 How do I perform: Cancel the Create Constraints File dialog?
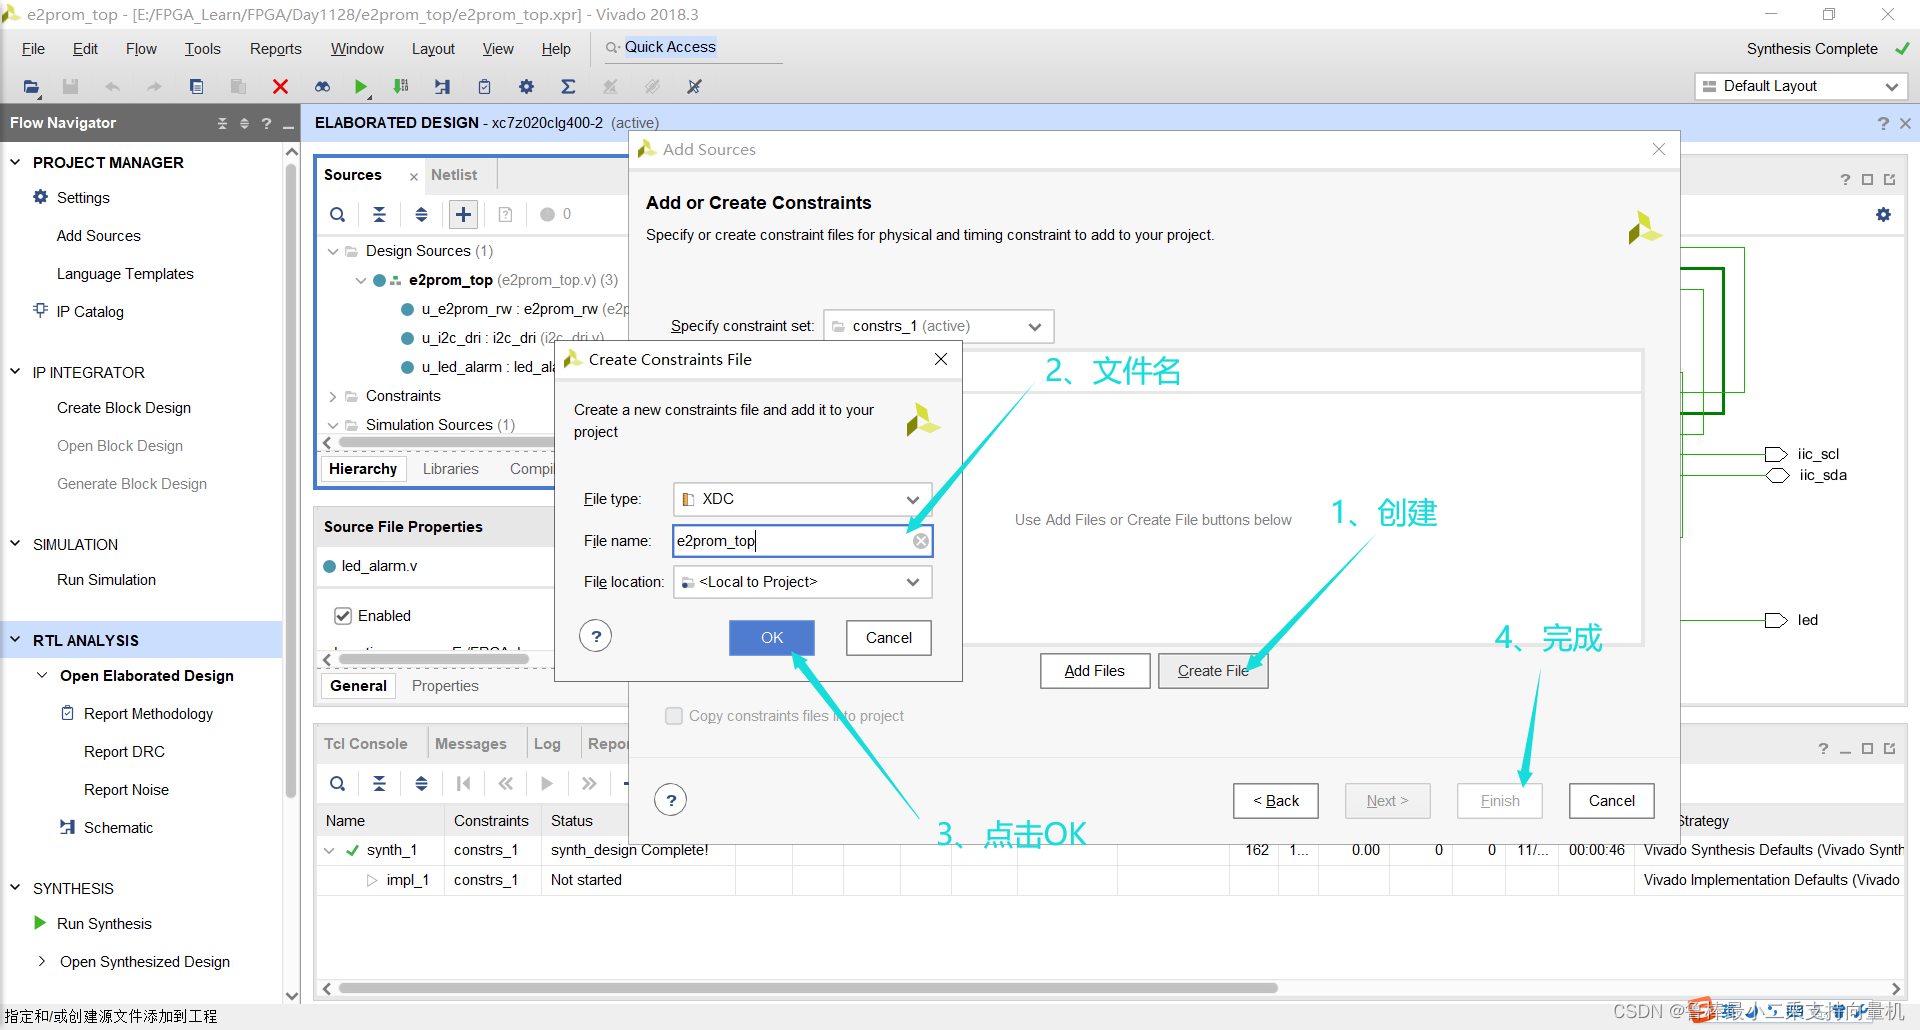(888, 638)
